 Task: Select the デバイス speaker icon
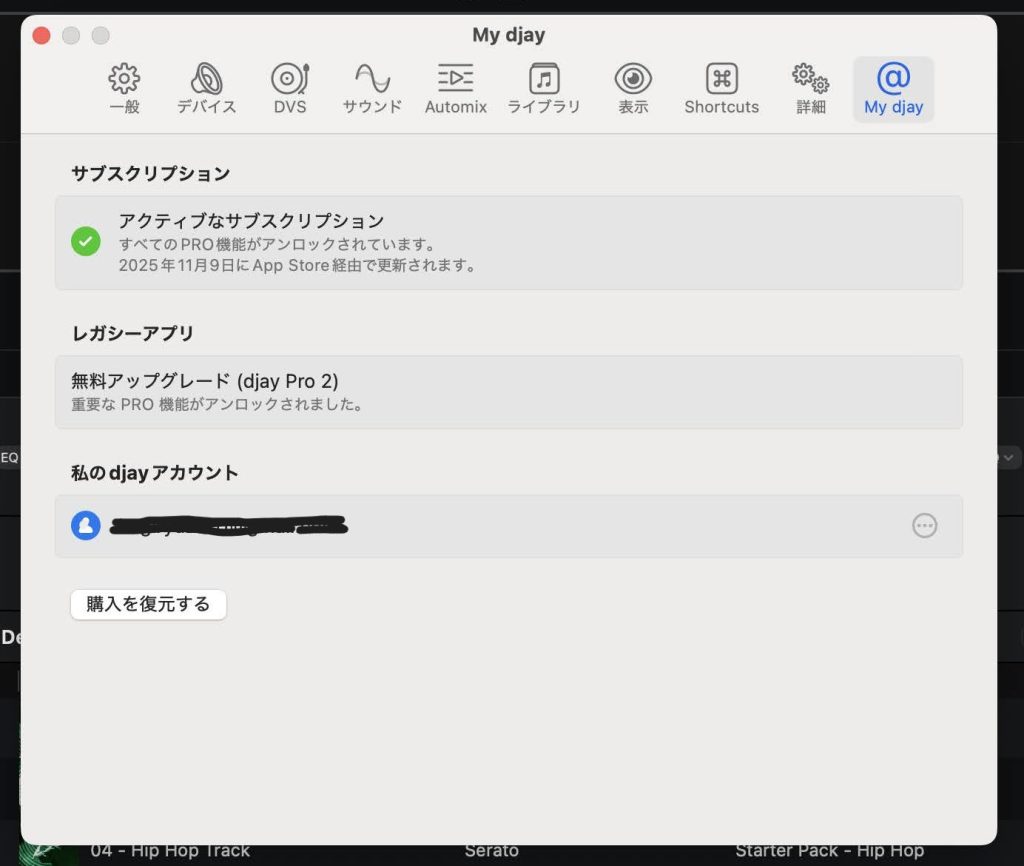(x=207, y=89)
